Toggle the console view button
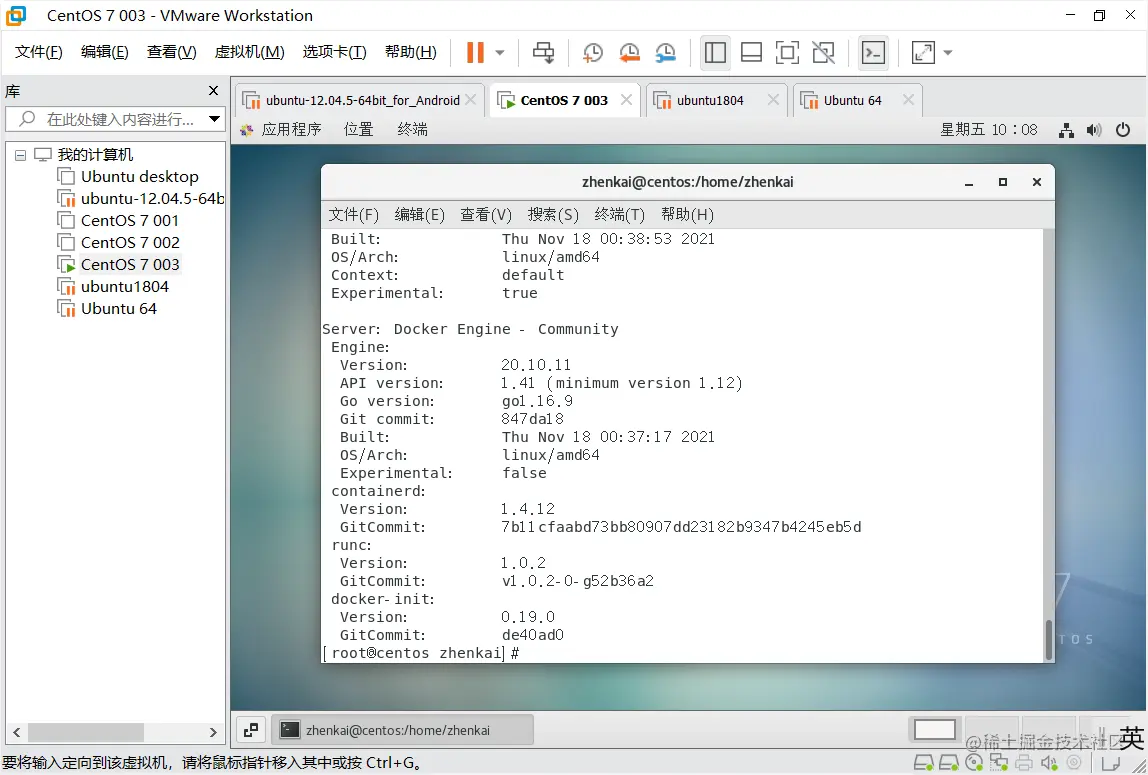Image resolution: width=1148 pixels, height=775 pixels. pos(873,53)
